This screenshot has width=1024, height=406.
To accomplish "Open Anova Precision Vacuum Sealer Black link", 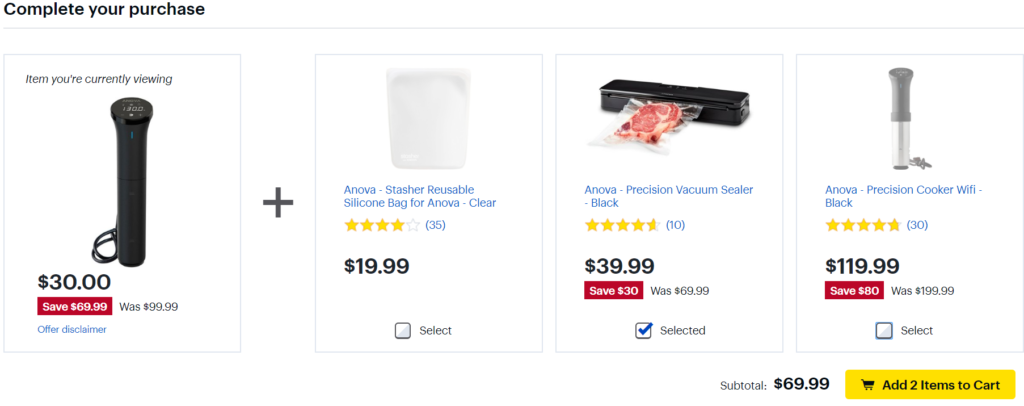I will click(668, 196).
